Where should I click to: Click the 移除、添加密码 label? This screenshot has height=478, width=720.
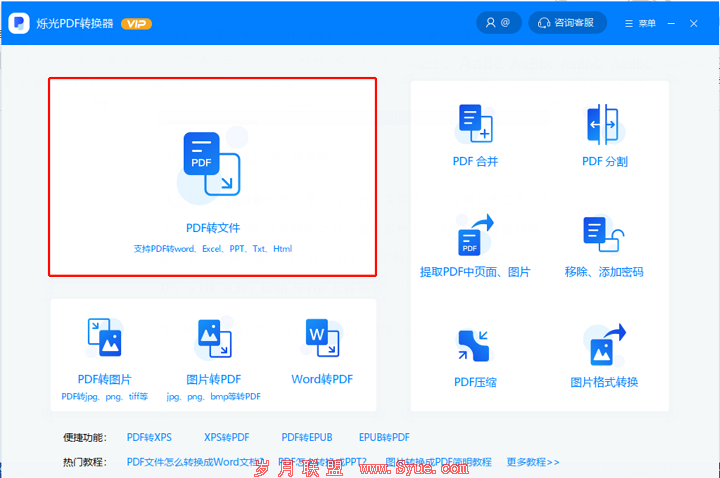(604, 272)
